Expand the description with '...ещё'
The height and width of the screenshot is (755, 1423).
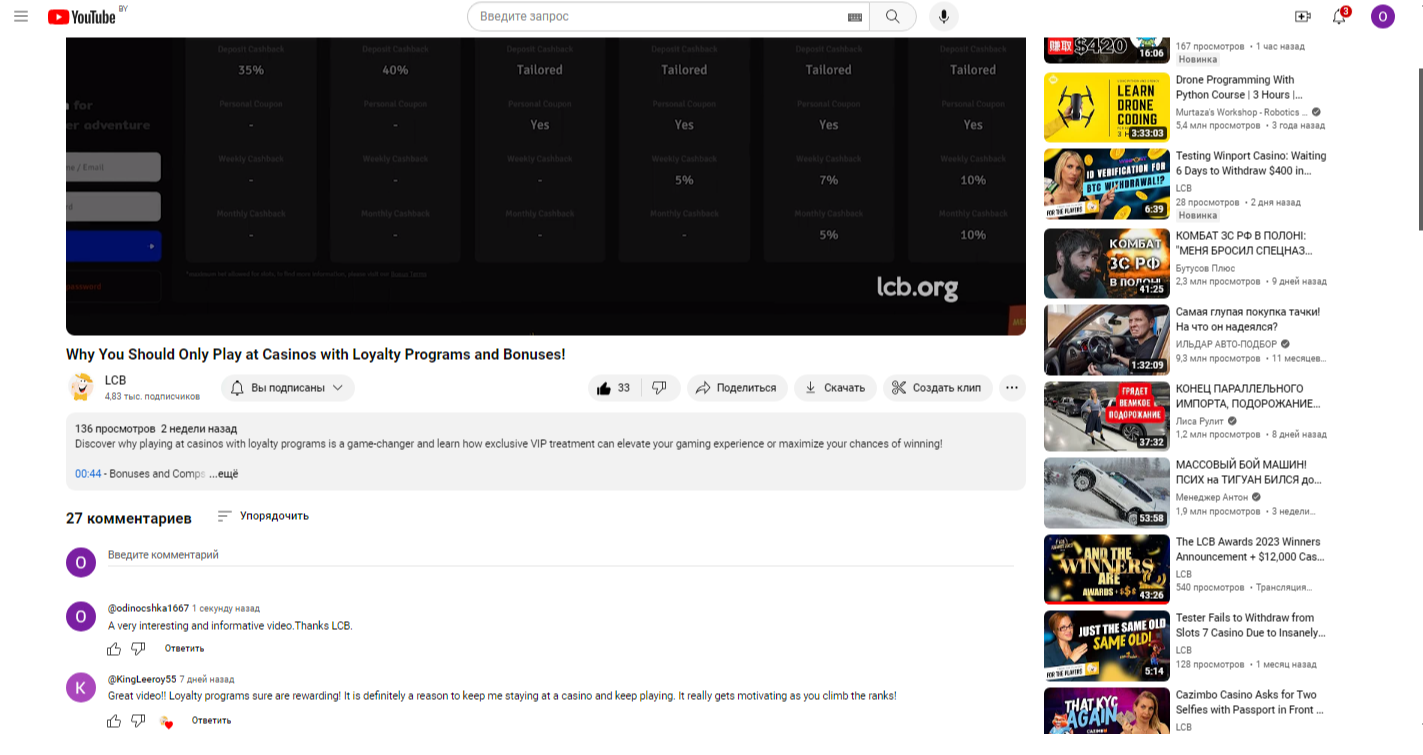pos(224,474)
